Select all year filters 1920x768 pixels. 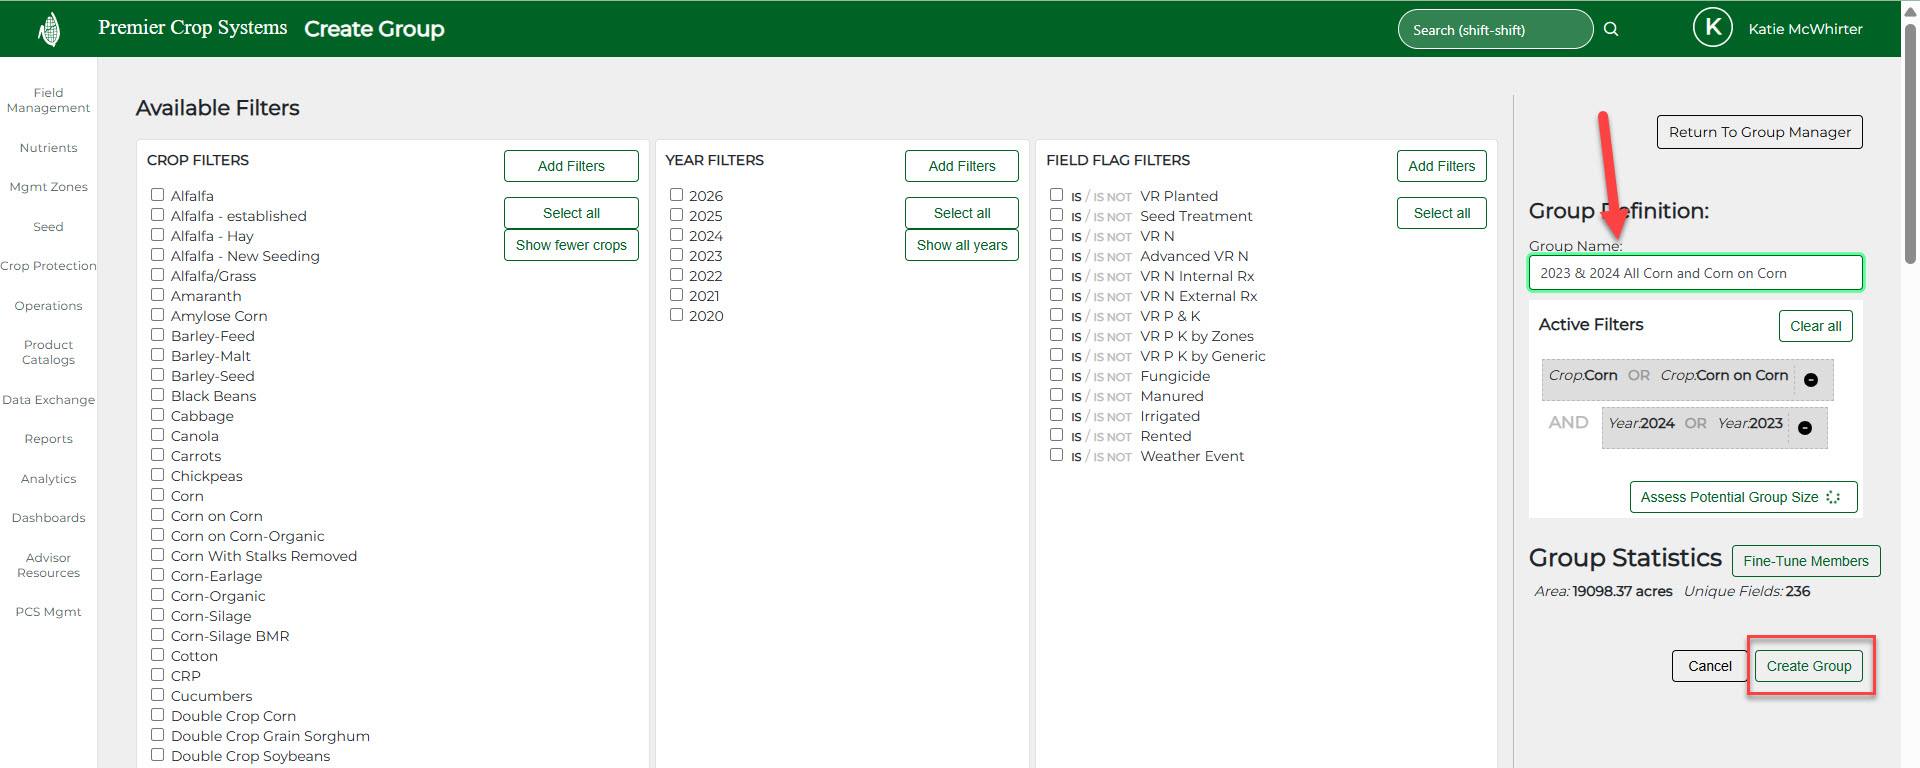(962, 213)
